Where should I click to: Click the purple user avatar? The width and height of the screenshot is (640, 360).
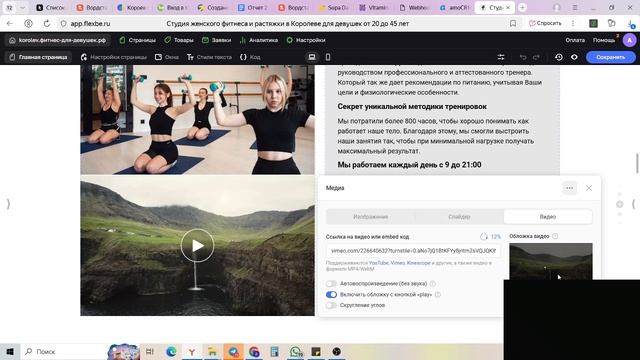[x=629, y=40]
